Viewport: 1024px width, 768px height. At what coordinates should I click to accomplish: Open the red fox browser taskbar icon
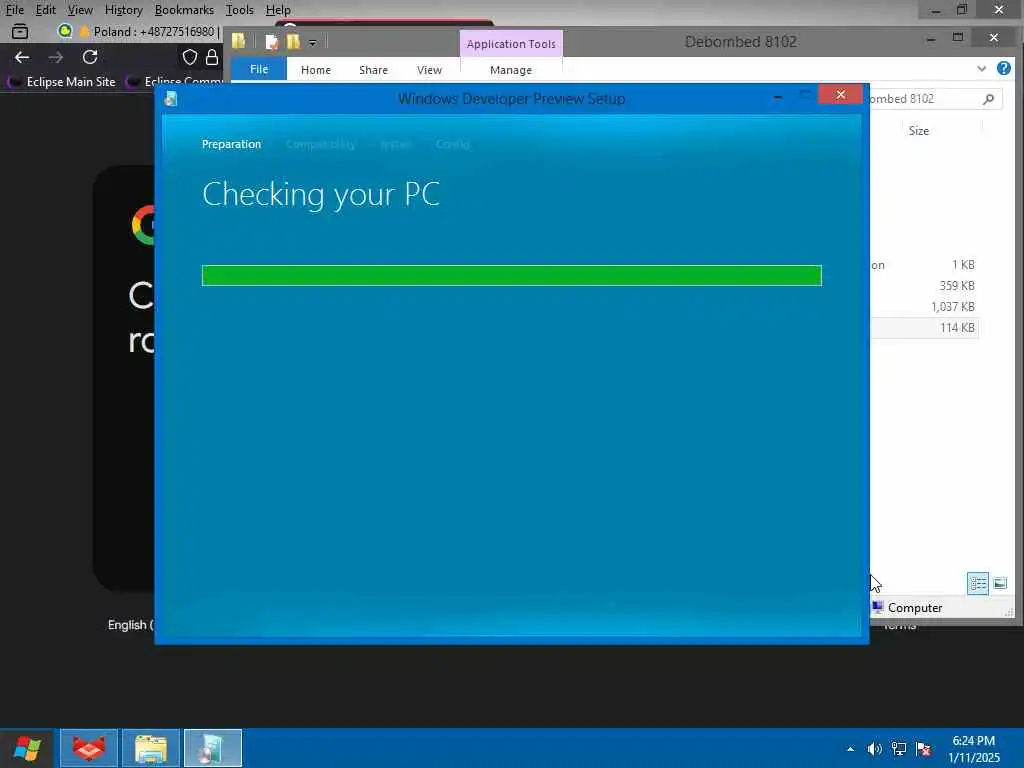pos(89,748)
